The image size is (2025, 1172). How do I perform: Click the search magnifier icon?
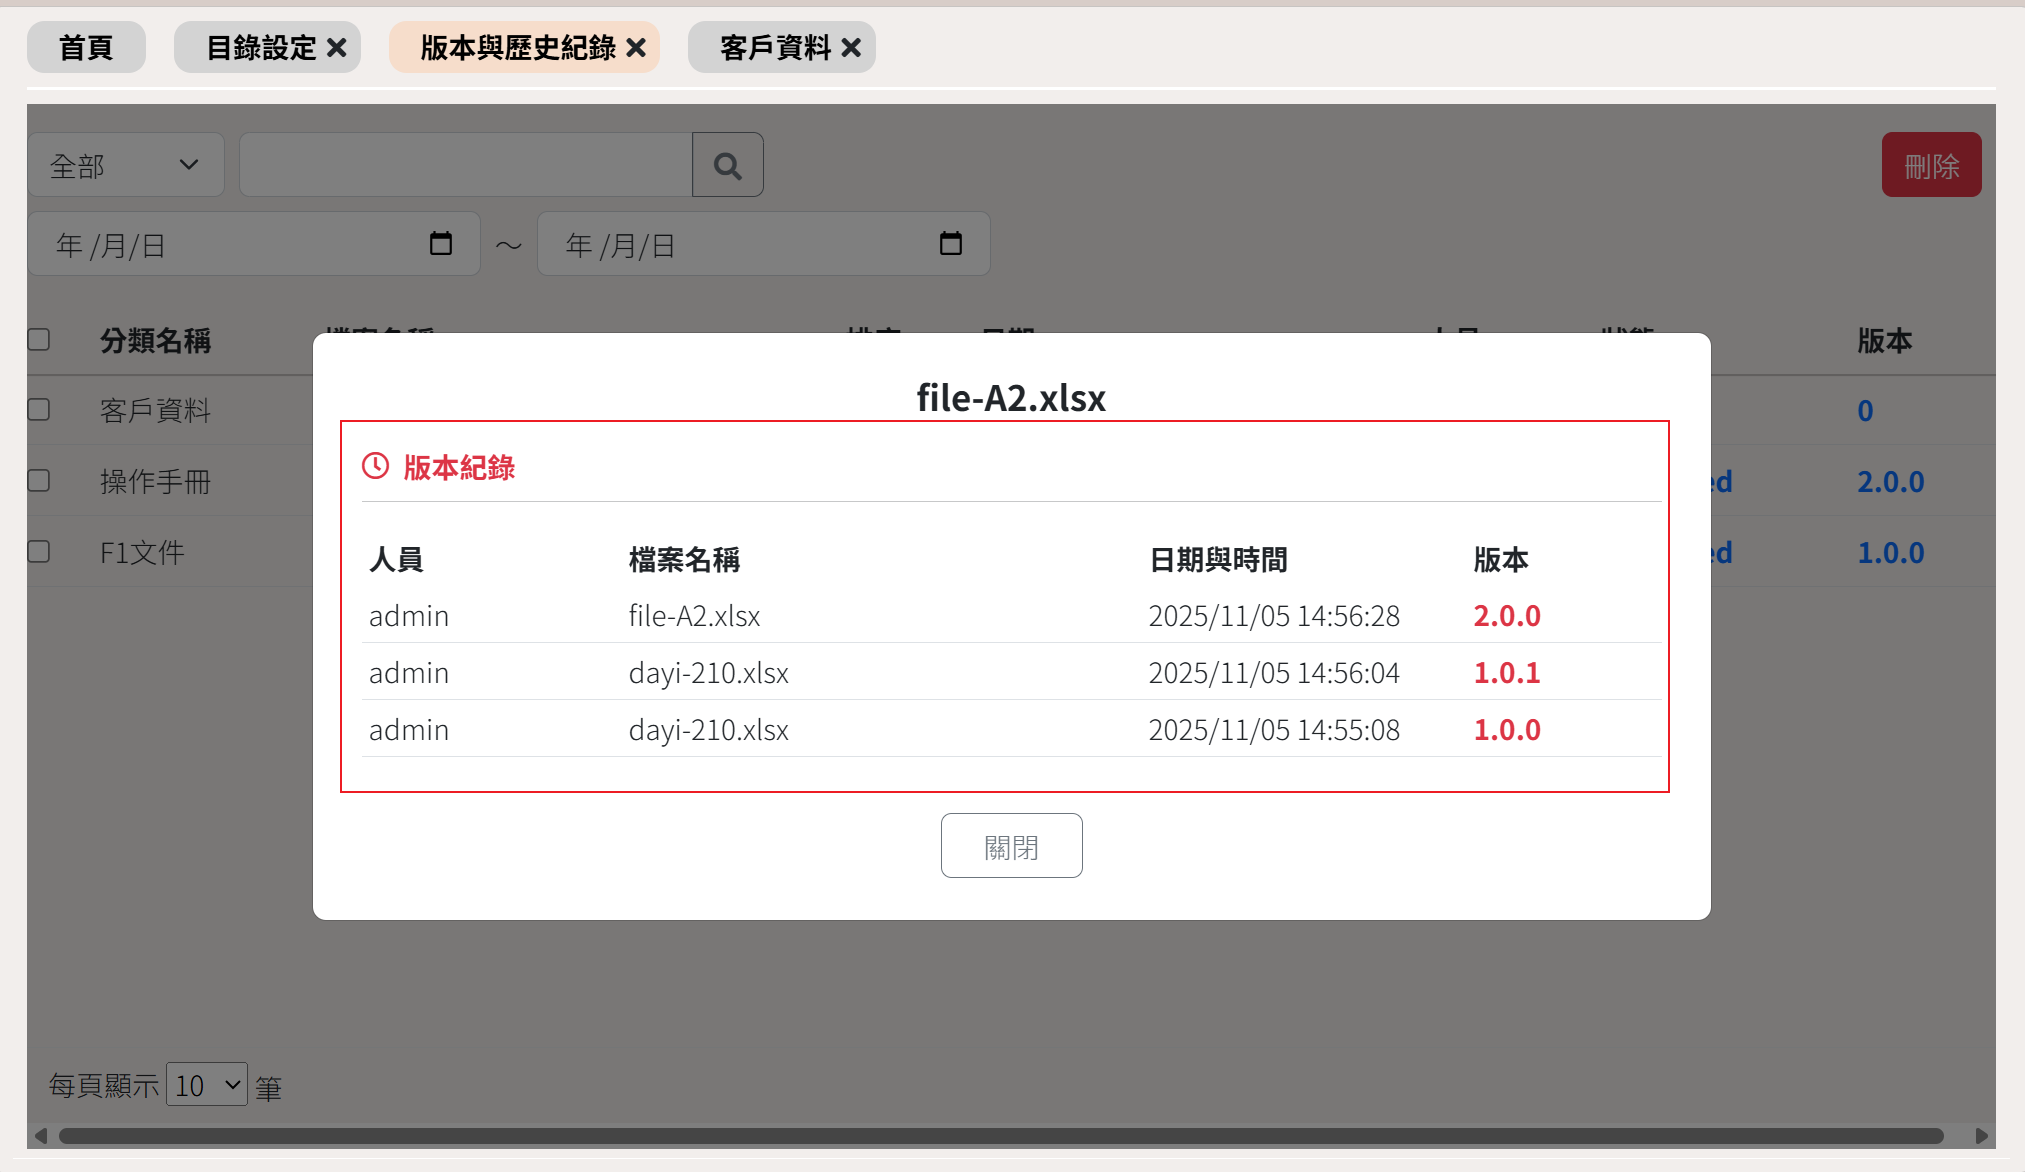click(727, 165)
